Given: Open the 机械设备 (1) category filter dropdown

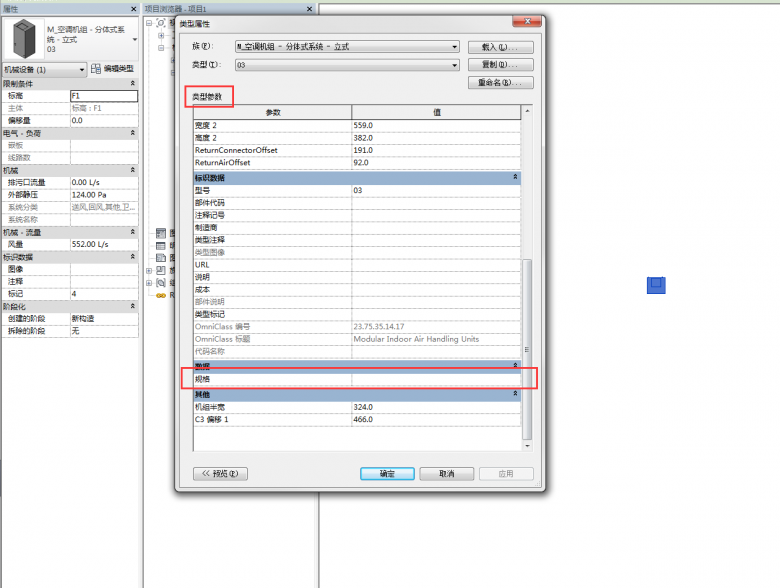Looking at the screenshot, I should pos(81,69).
